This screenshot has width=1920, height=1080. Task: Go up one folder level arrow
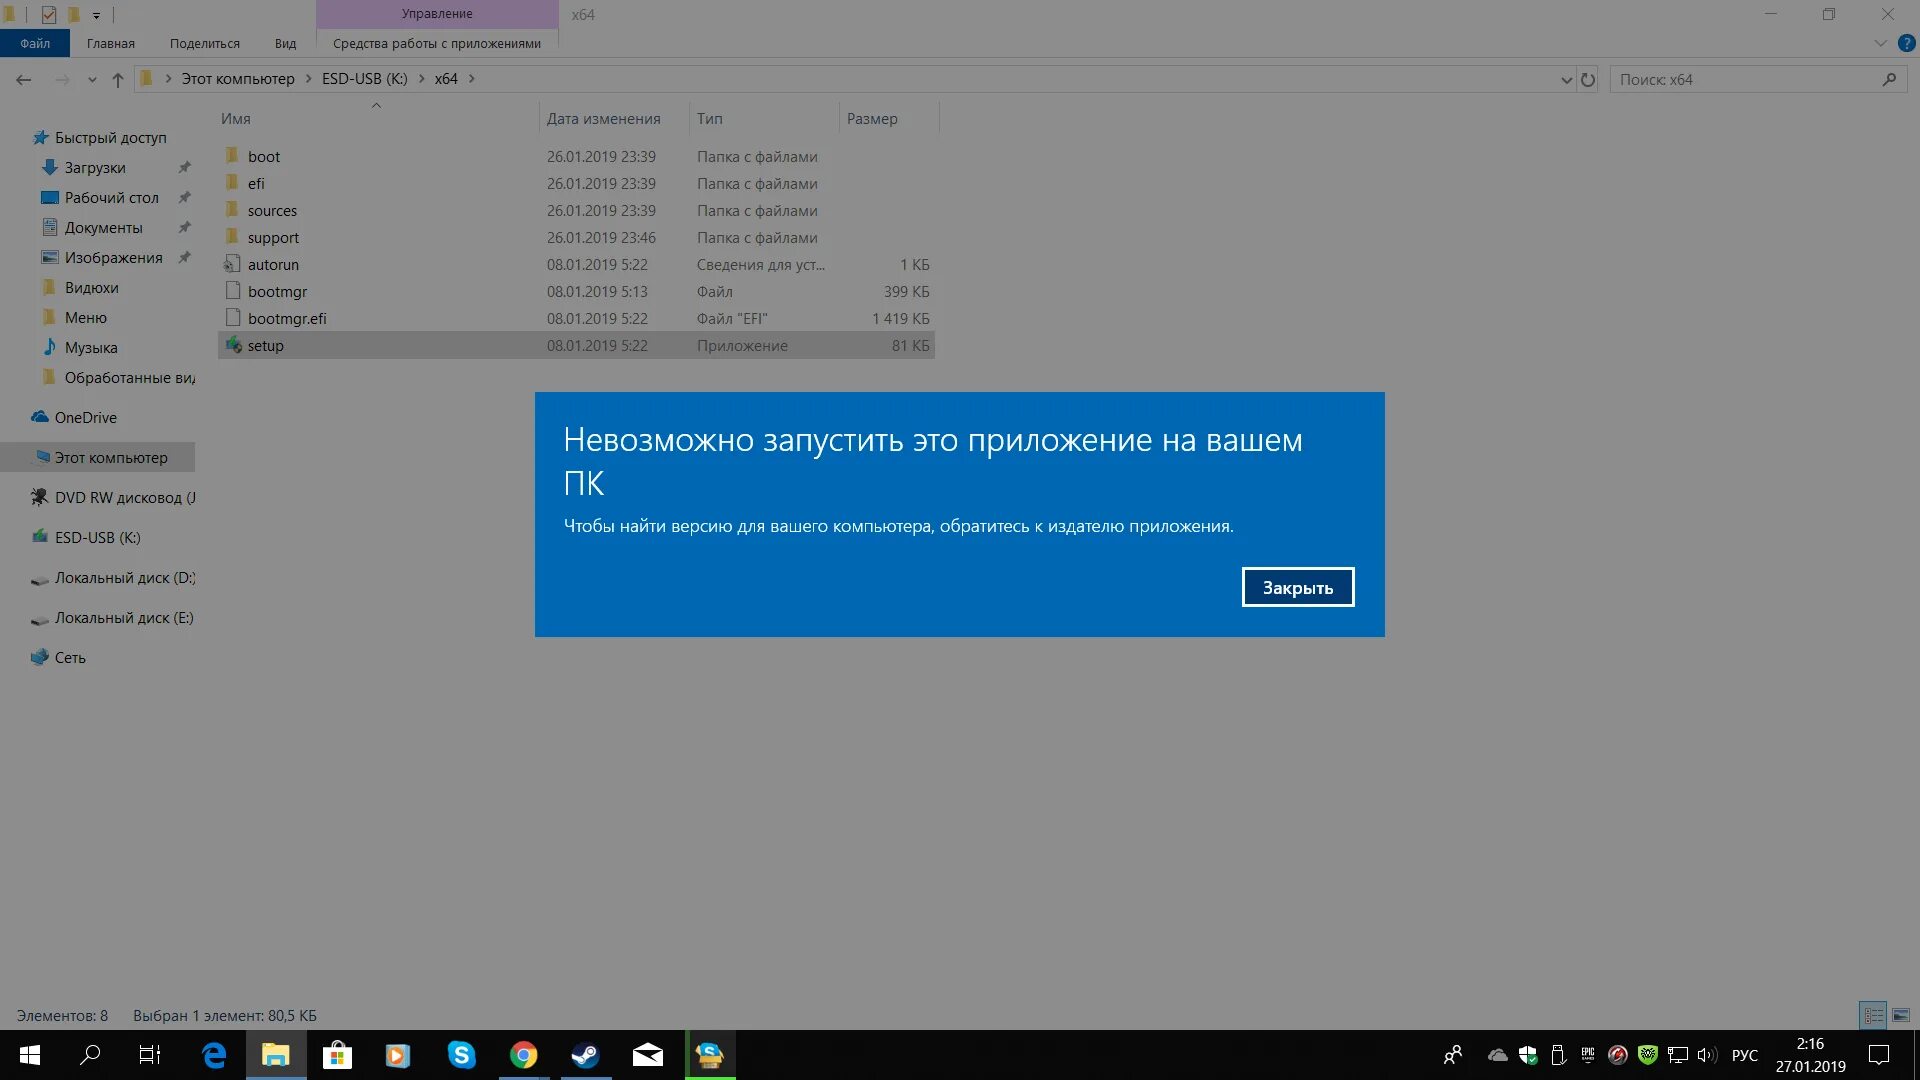click(118, 79)
